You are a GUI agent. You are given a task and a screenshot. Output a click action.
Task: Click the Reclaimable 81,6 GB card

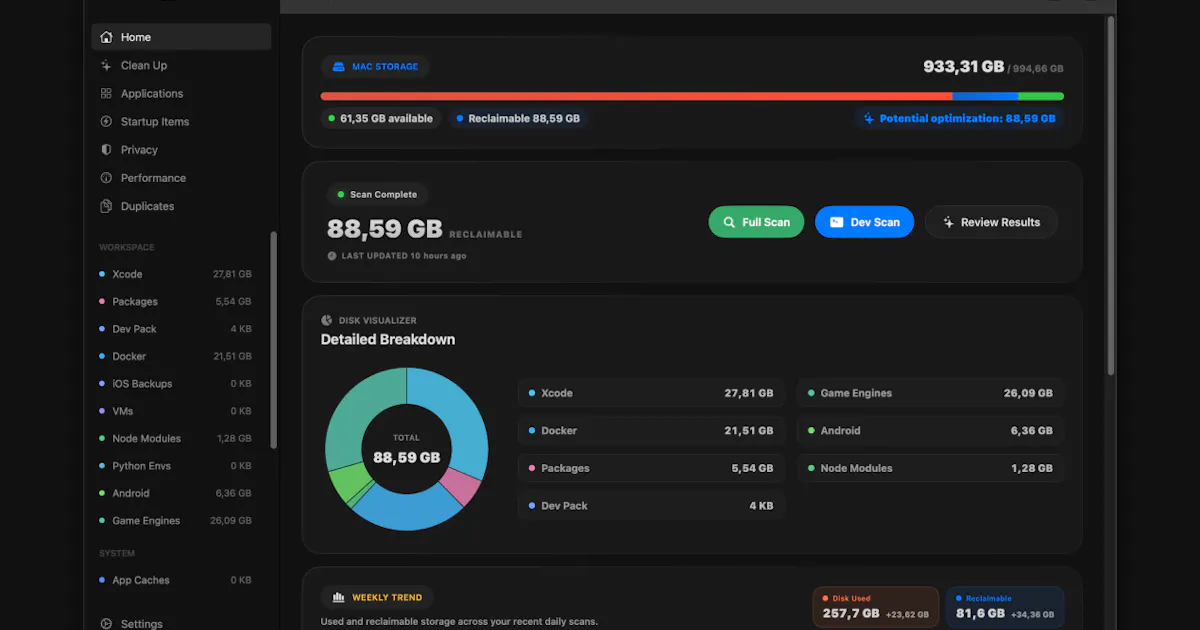point(1004,607)
